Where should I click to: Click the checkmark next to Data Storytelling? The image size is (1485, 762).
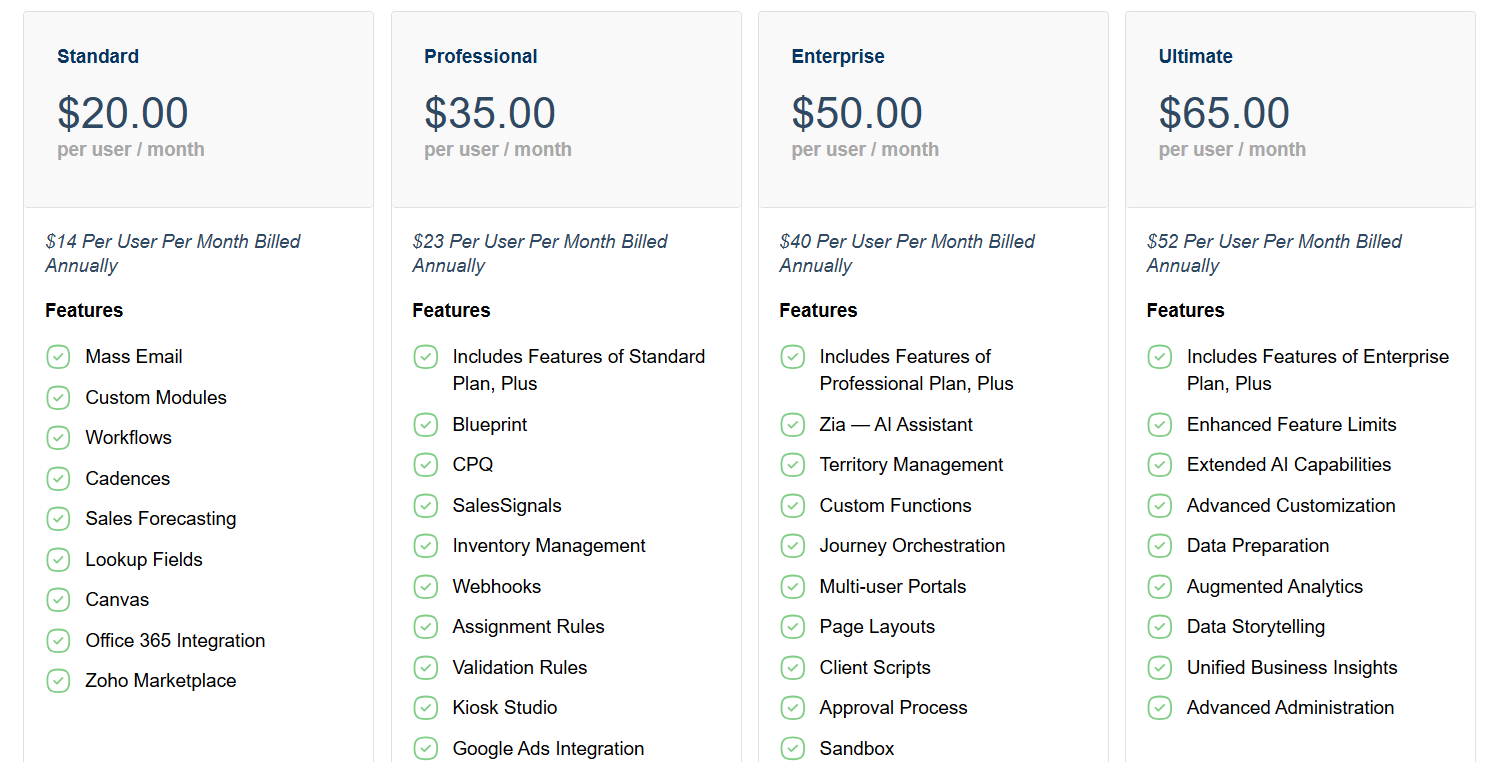1160,627
